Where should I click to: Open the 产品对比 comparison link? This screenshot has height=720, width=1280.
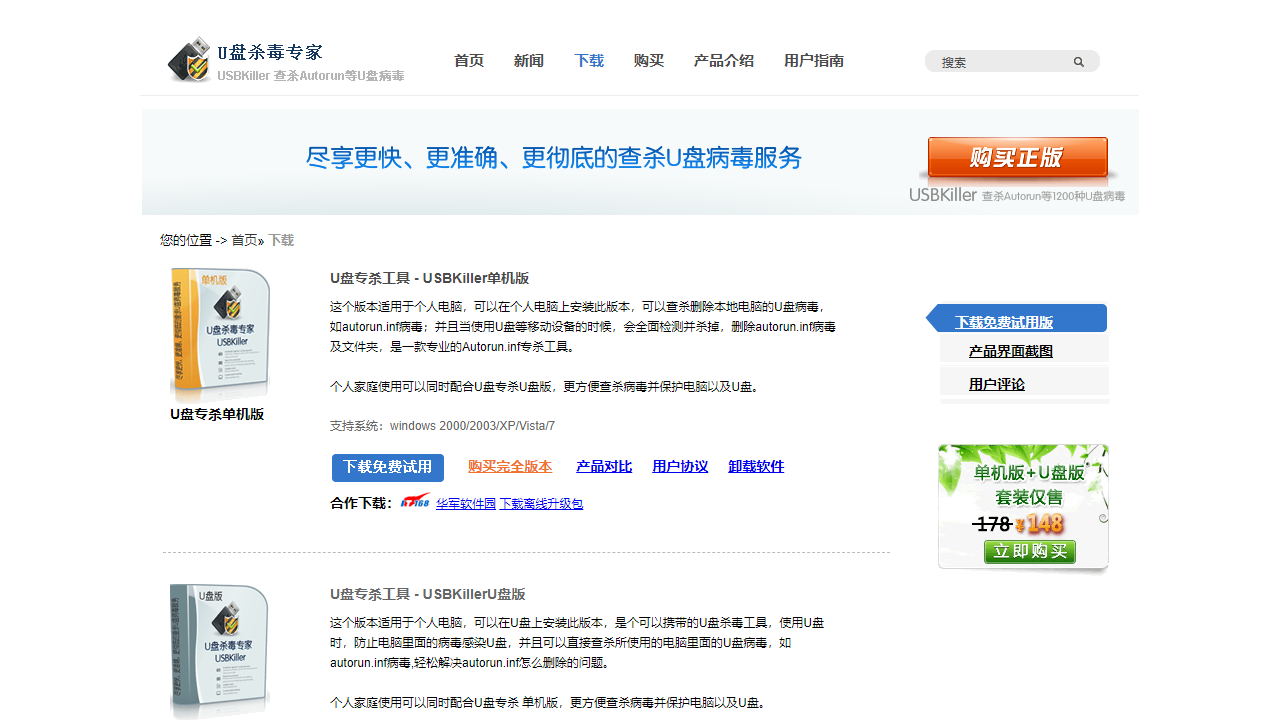click(603, 466)
